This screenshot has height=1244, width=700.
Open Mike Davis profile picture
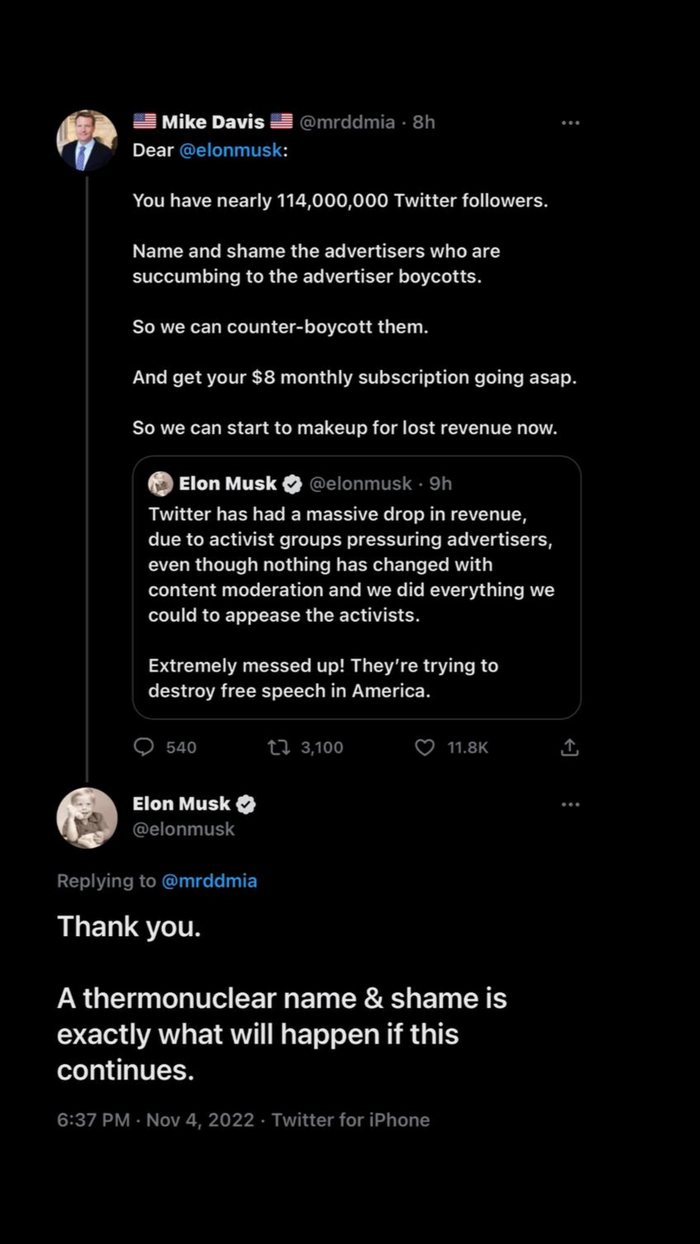(x=86, y=141)
